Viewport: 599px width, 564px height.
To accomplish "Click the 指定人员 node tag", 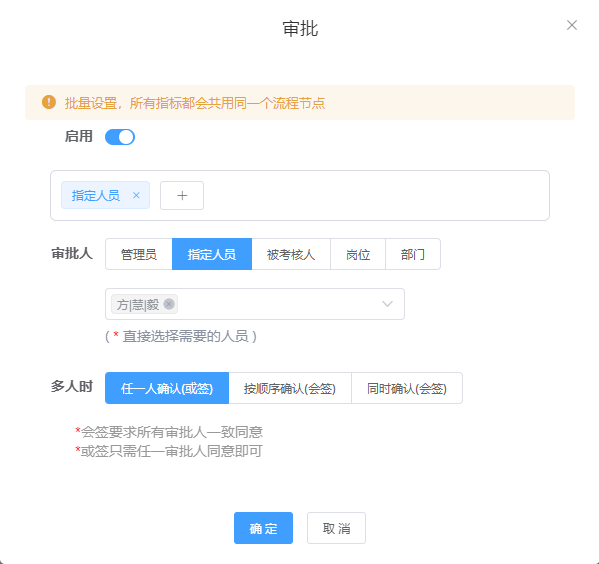I will [x=96, y=195].
